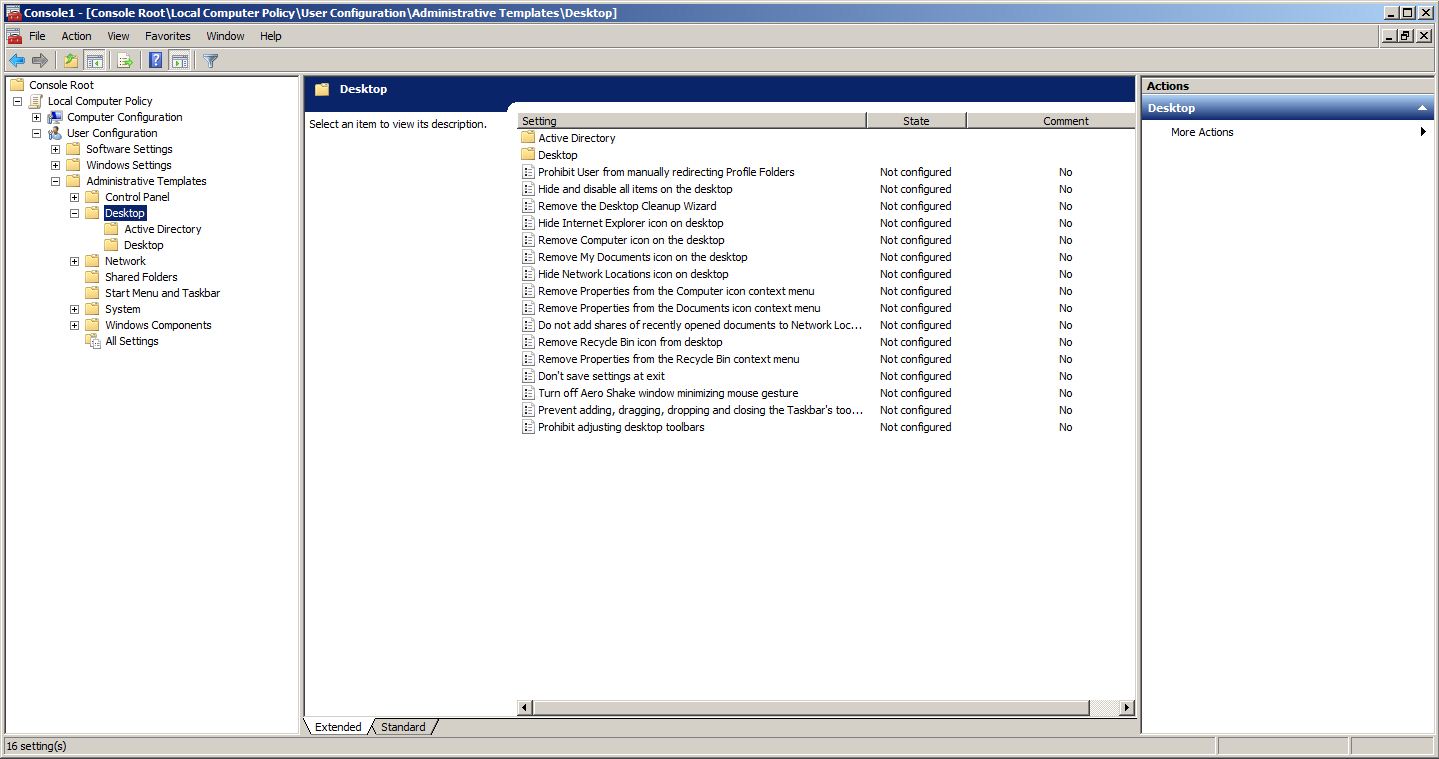Click the User Configuration user icon

click(55, 133)
